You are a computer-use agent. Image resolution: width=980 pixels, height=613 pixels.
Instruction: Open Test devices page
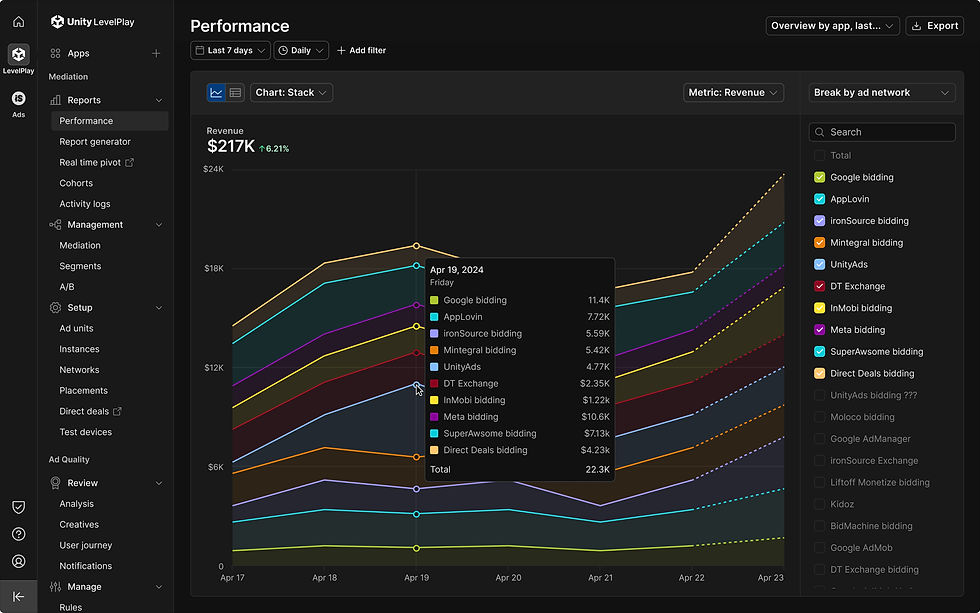coord(86,432)
